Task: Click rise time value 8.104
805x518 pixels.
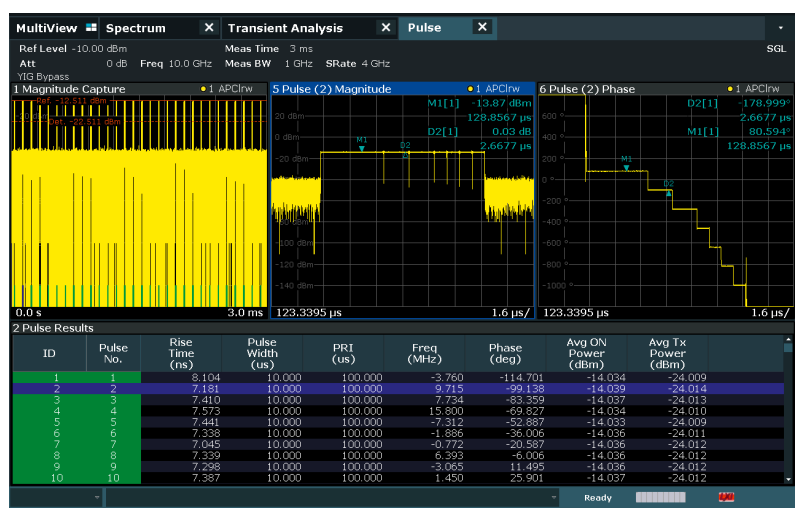Action: point(205,377)
